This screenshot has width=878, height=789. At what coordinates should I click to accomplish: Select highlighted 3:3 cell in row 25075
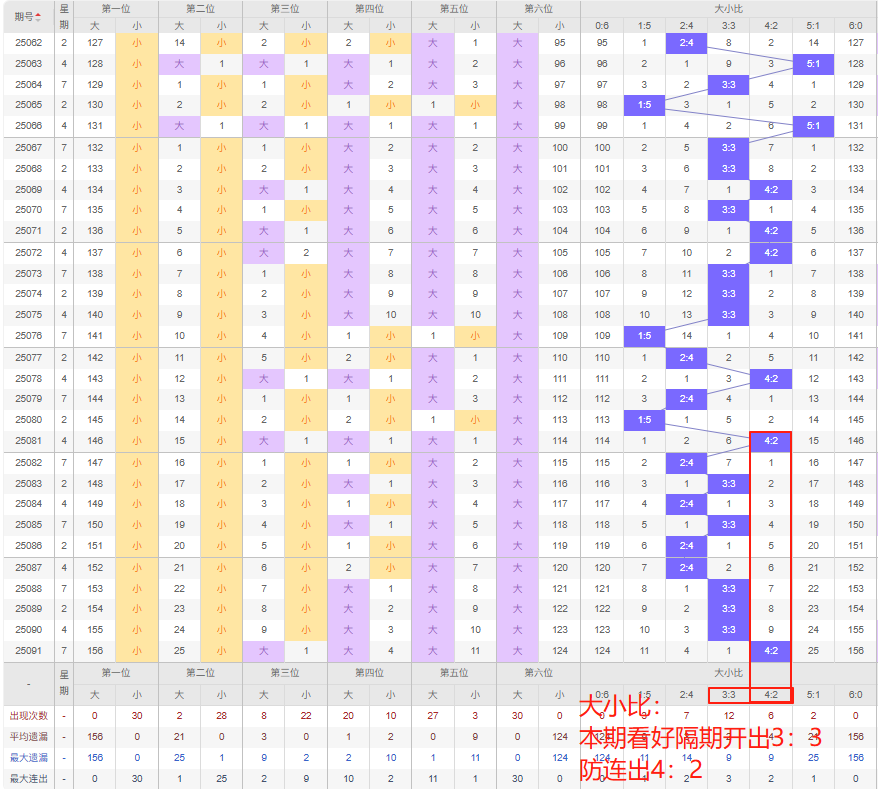(x=728, y=315)
